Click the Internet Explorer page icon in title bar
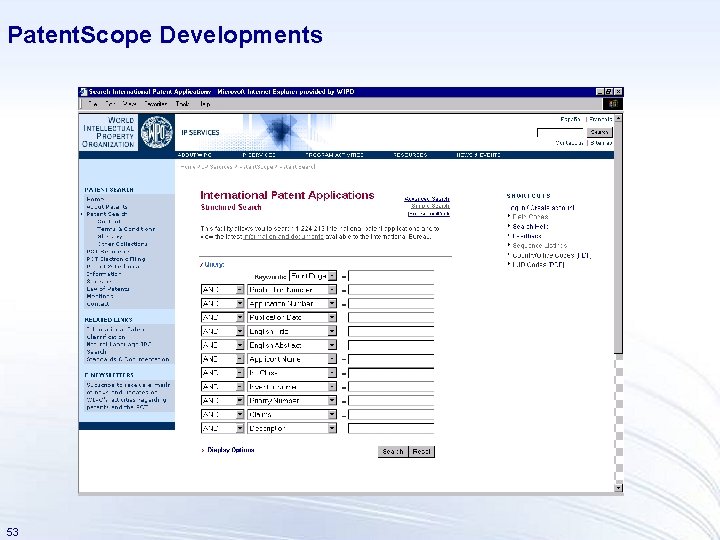Screen dimensions: 720x540 [83, 92]
